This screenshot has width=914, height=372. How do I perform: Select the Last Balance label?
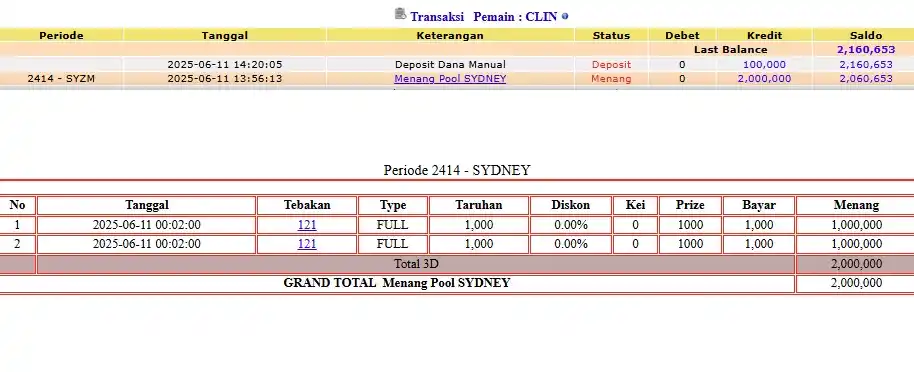coord(730,50)
